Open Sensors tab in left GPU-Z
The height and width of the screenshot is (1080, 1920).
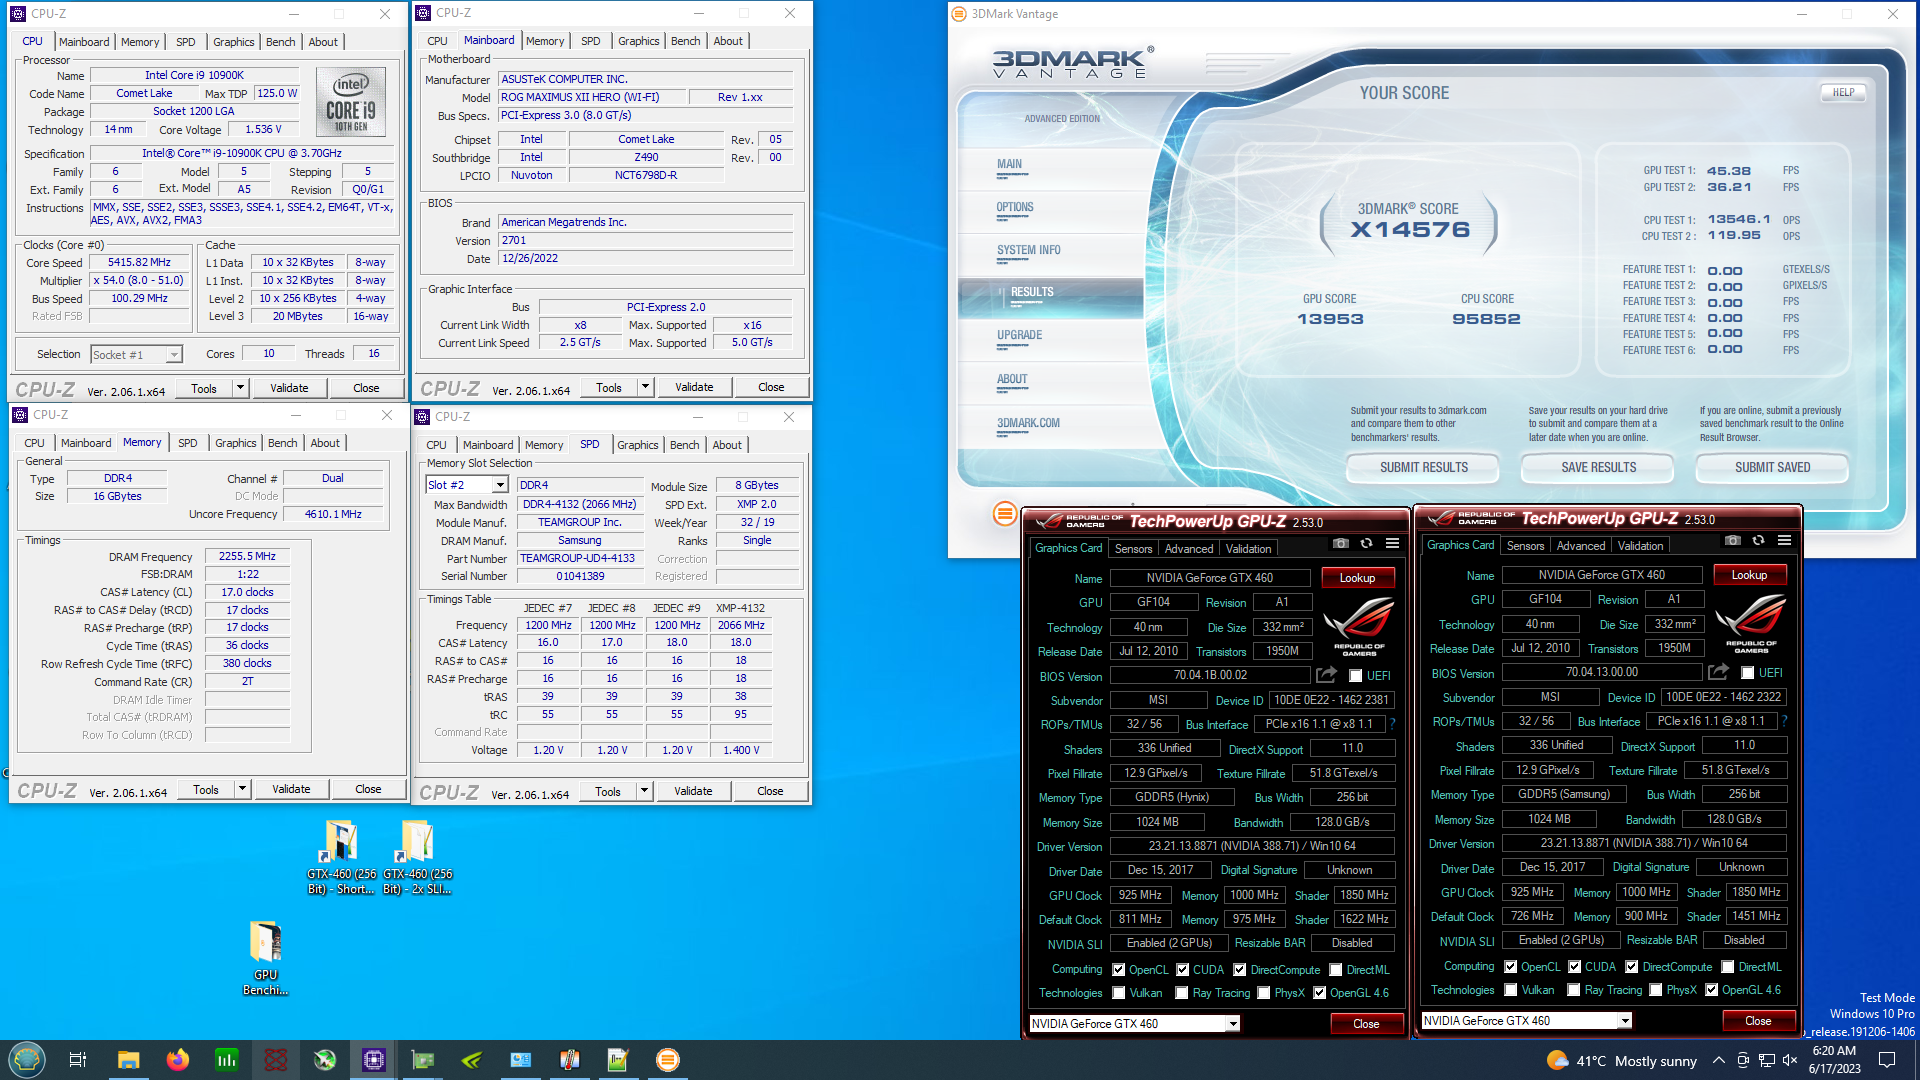click(1133, 548)
